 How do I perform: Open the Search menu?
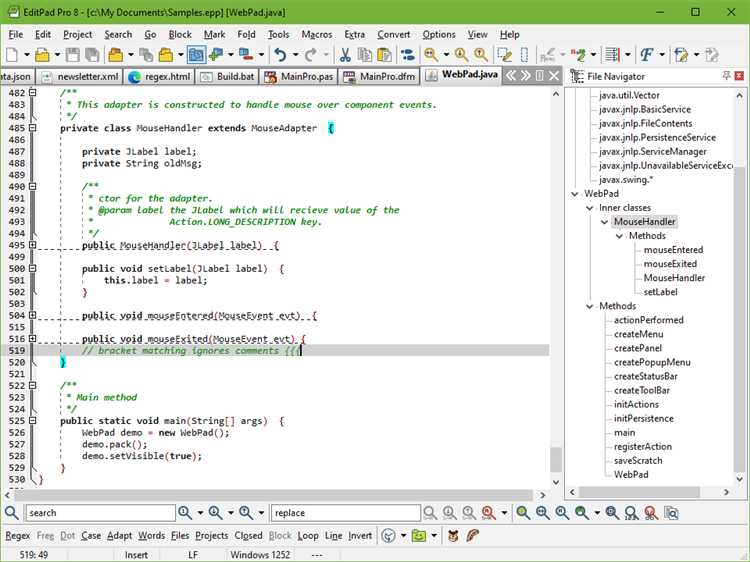pos(118,34)
